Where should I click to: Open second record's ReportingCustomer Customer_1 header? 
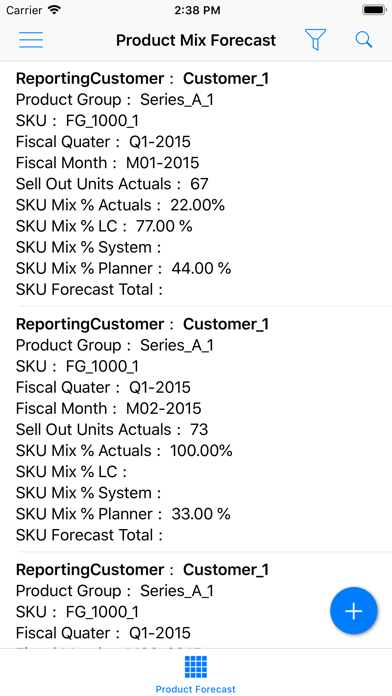pyautogui.click(x=142, y=324)
